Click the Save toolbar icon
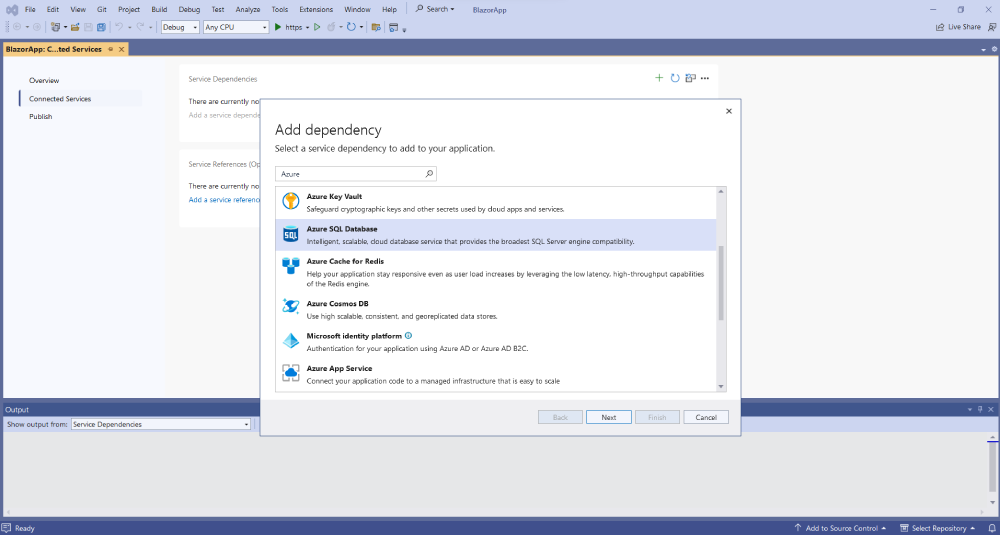Screen dimensions: 1000x535 [88, 27]
